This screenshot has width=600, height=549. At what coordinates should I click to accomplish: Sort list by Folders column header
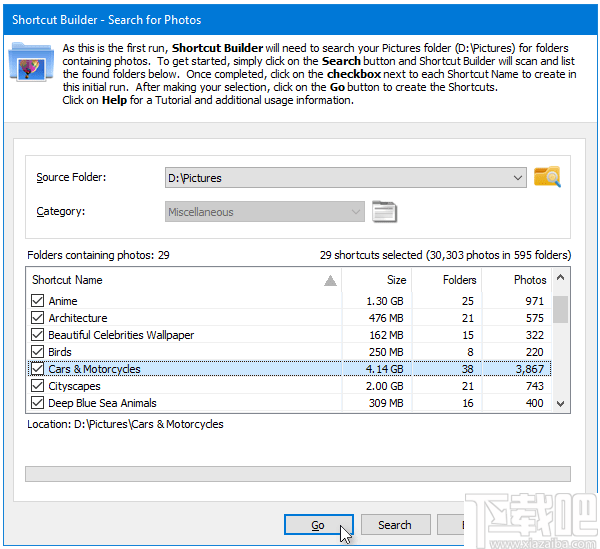[447, 280]
